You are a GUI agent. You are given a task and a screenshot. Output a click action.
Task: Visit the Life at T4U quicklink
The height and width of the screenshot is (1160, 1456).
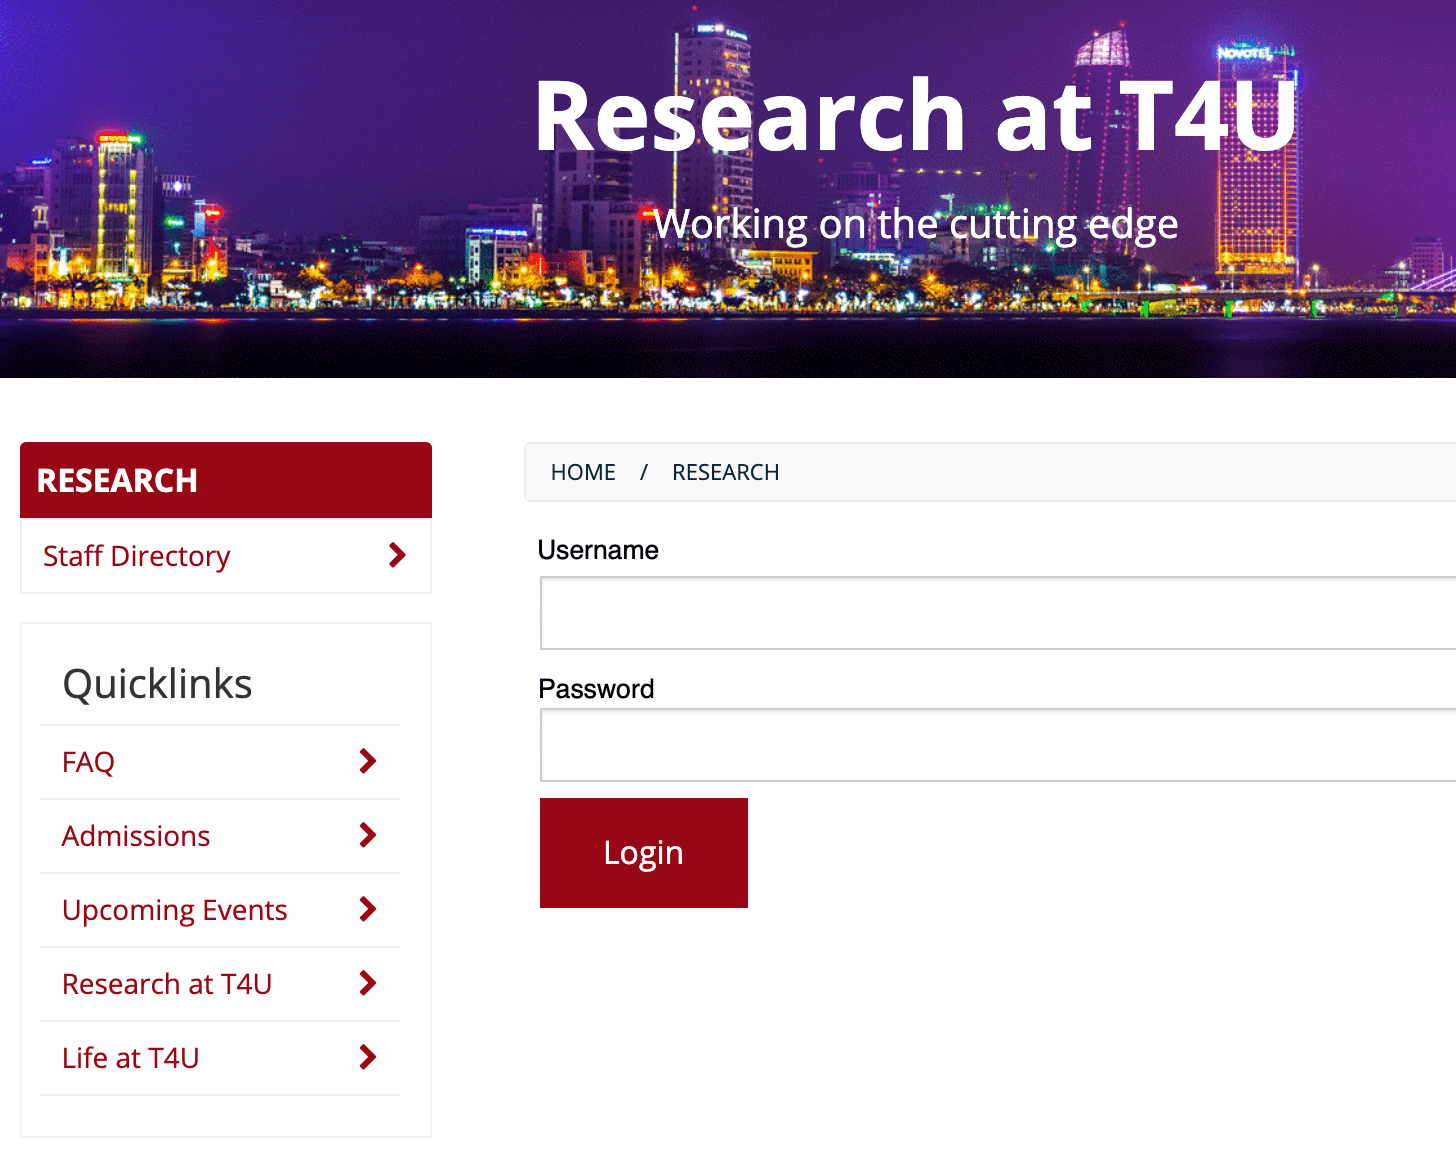click(130, 1058)
